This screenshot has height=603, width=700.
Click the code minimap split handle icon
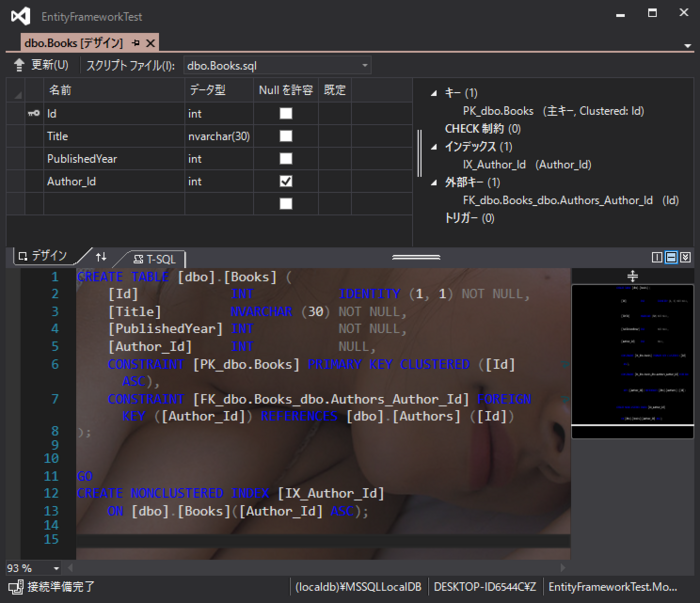click(x=633, y=276)
